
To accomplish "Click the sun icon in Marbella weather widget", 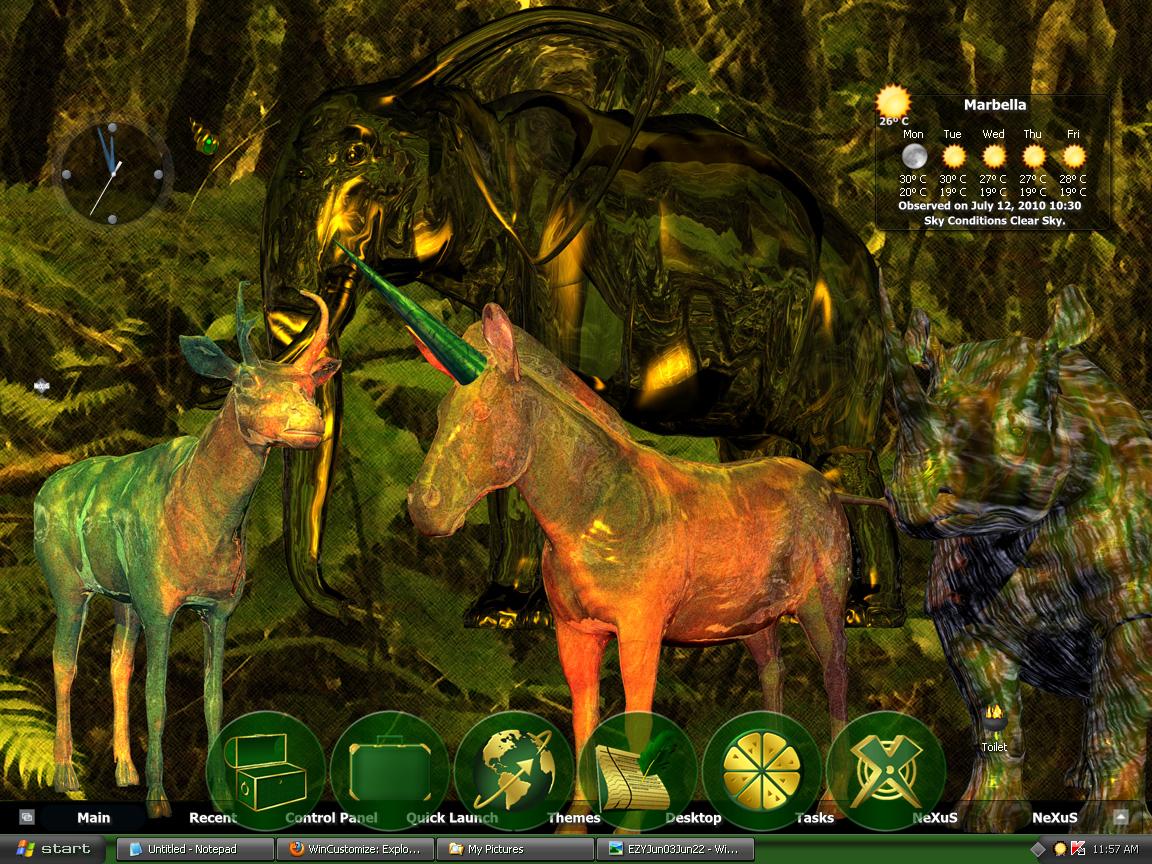I will [893, 102].
